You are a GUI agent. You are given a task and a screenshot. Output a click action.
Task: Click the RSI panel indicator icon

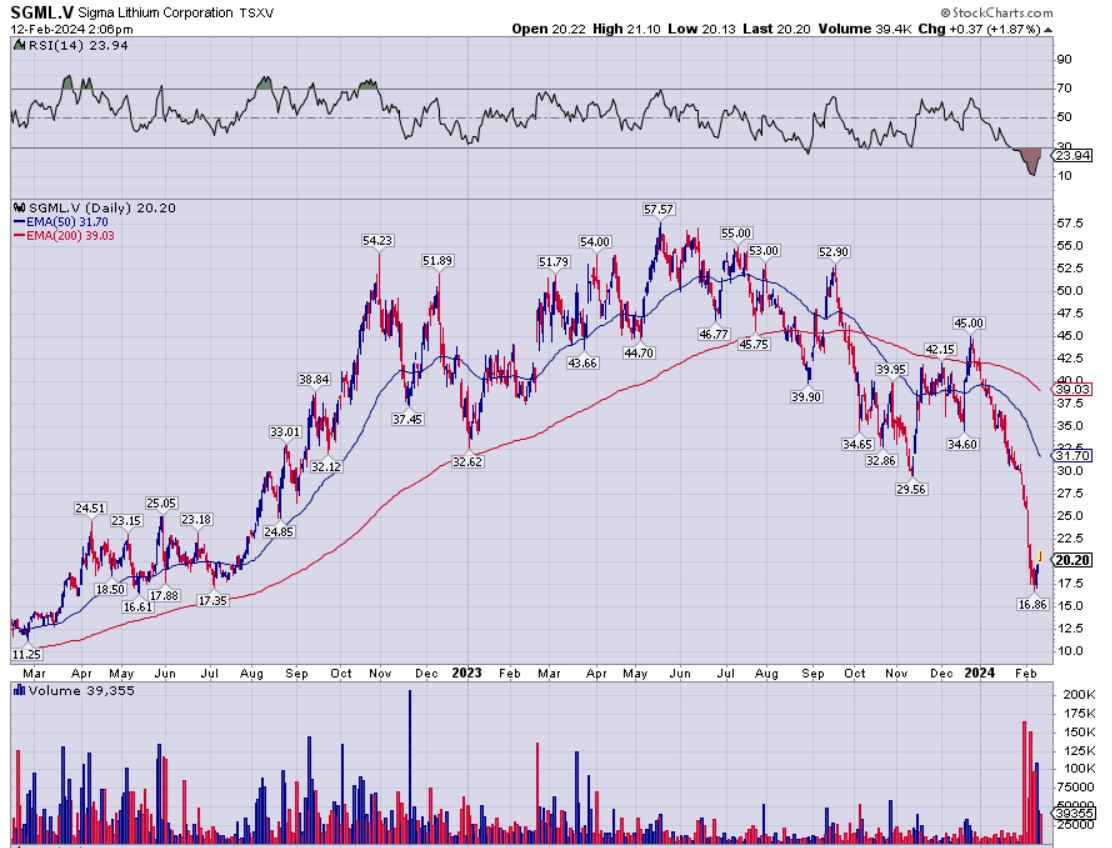(x=20, y=45)
